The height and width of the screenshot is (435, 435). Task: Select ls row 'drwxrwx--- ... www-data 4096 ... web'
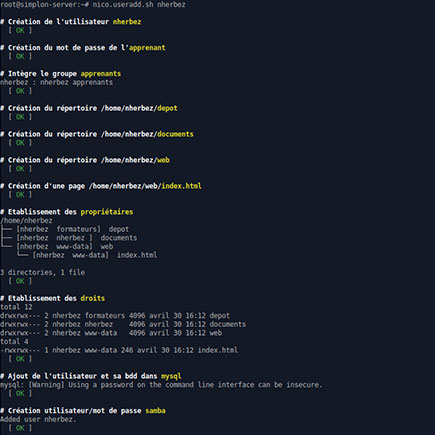[111, 333]
